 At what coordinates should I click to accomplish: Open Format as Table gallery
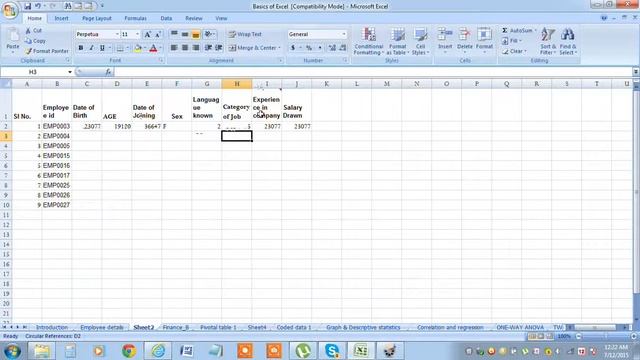[x=398, y=41]
